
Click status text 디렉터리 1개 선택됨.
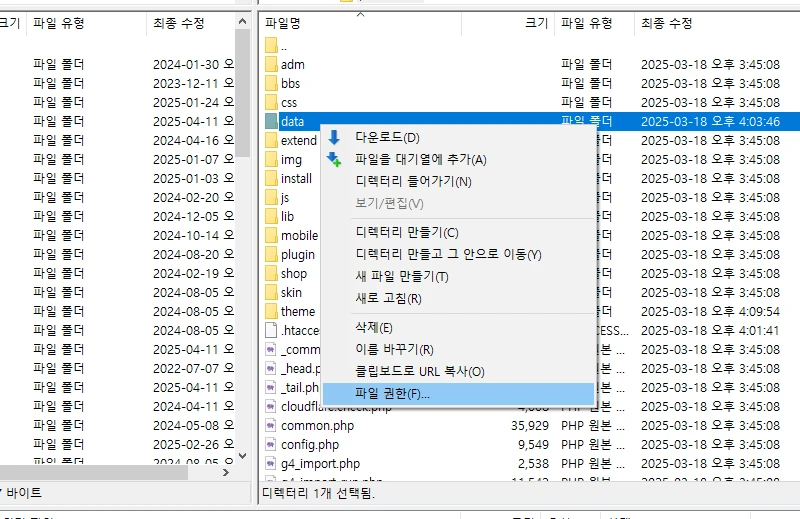318,493
